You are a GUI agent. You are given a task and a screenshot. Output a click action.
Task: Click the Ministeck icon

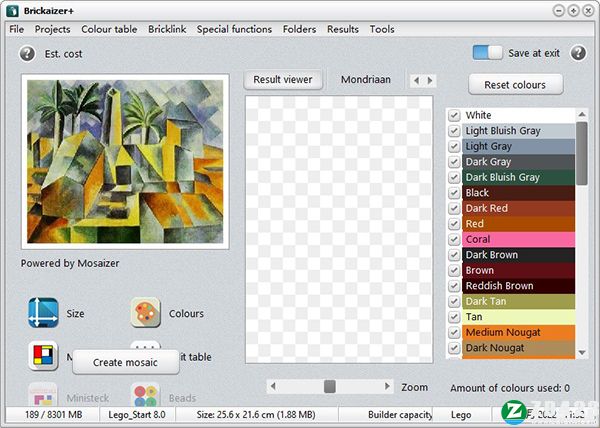pos(43,395)
